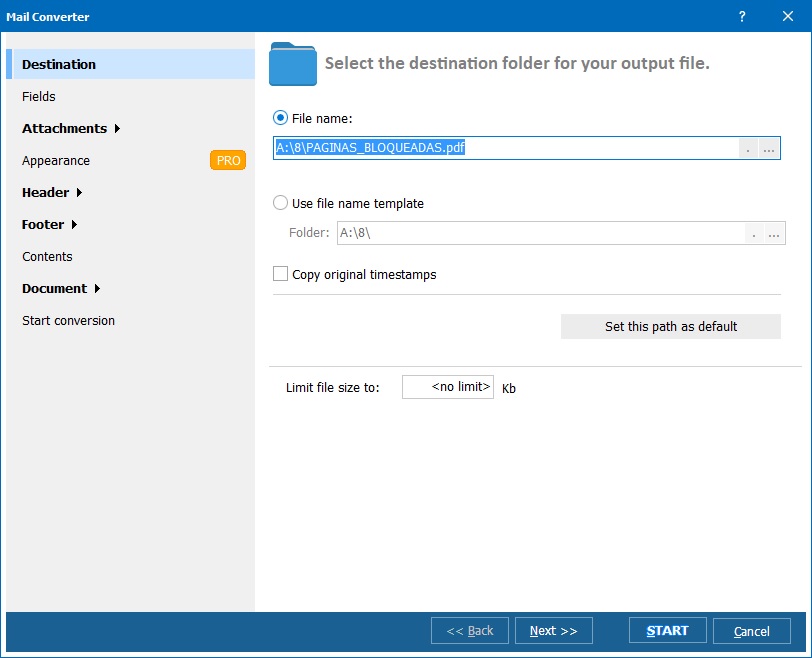
Task: Select the Use file name template option
Action: click(x=281, y=203)
